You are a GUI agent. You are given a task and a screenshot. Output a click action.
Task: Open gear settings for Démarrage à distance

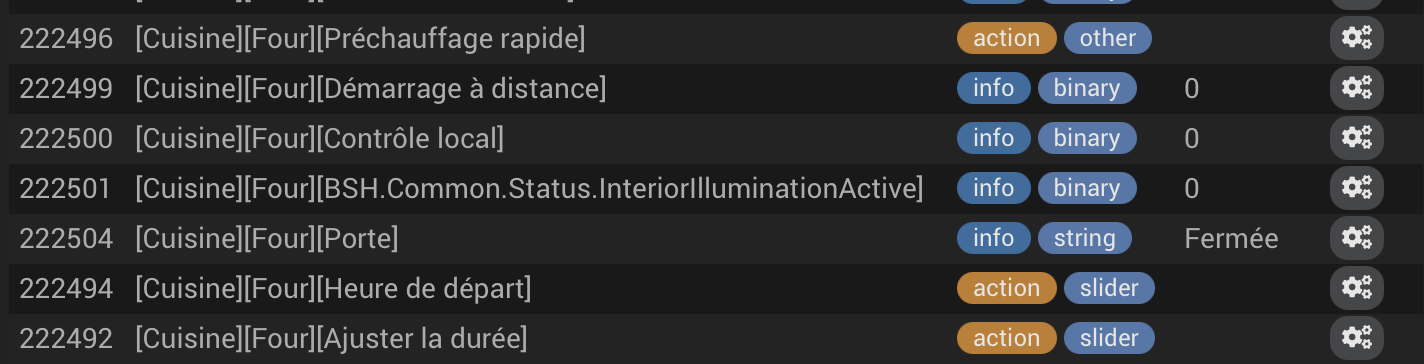click(x=1356, y=89)
